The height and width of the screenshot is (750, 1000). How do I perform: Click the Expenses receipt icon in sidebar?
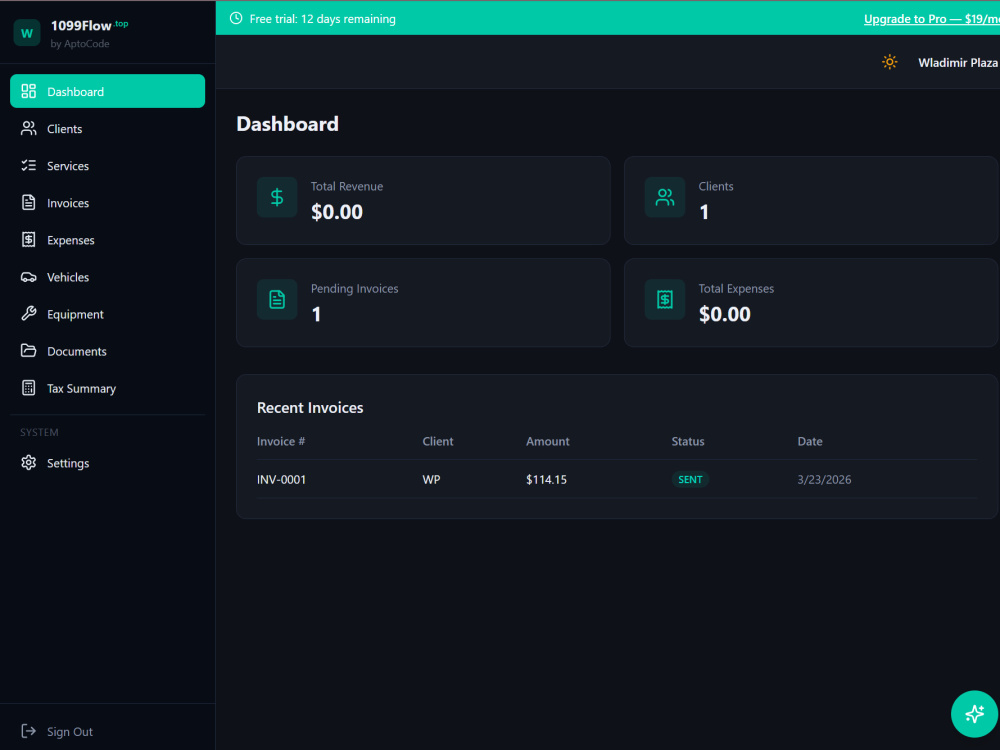coord(29,239)
